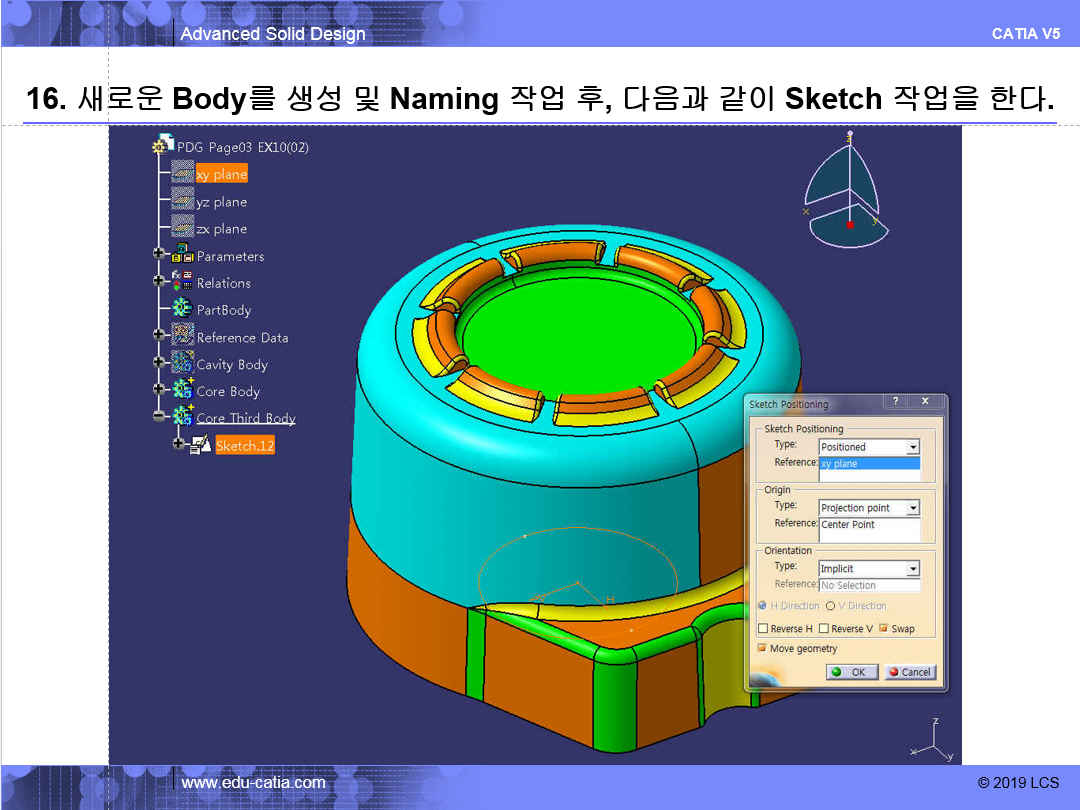Click the help question mark button
The height and width of the screenshot is (810, 1080).
click(x=895, y=402)
